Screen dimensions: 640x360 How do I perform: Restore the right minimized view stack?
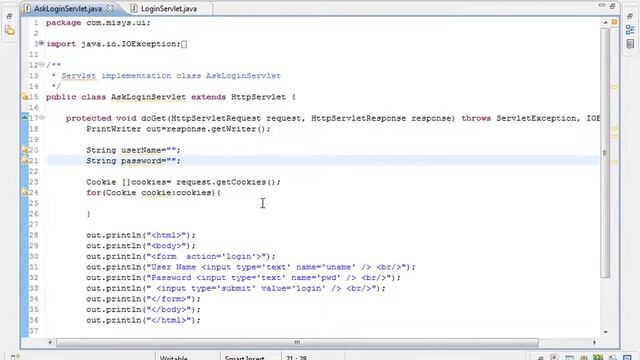(630, 16)
